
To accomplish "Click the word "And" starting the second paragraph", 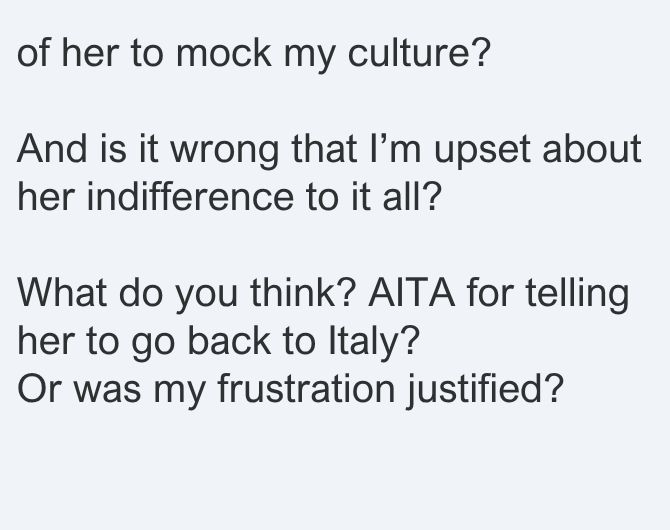I will tap(53, 148).
